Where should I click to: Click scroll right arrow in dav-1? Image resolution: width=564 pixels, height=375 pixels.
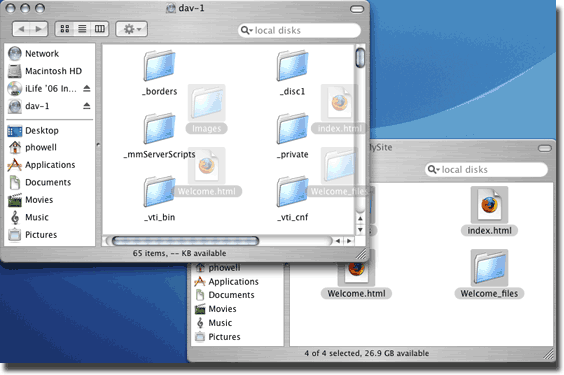349,241
